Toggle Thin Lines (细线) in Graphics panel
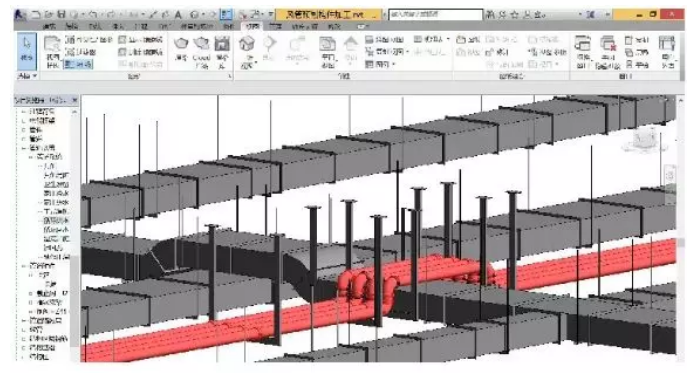Screen dimensions: 695x373 click(78, 64)
